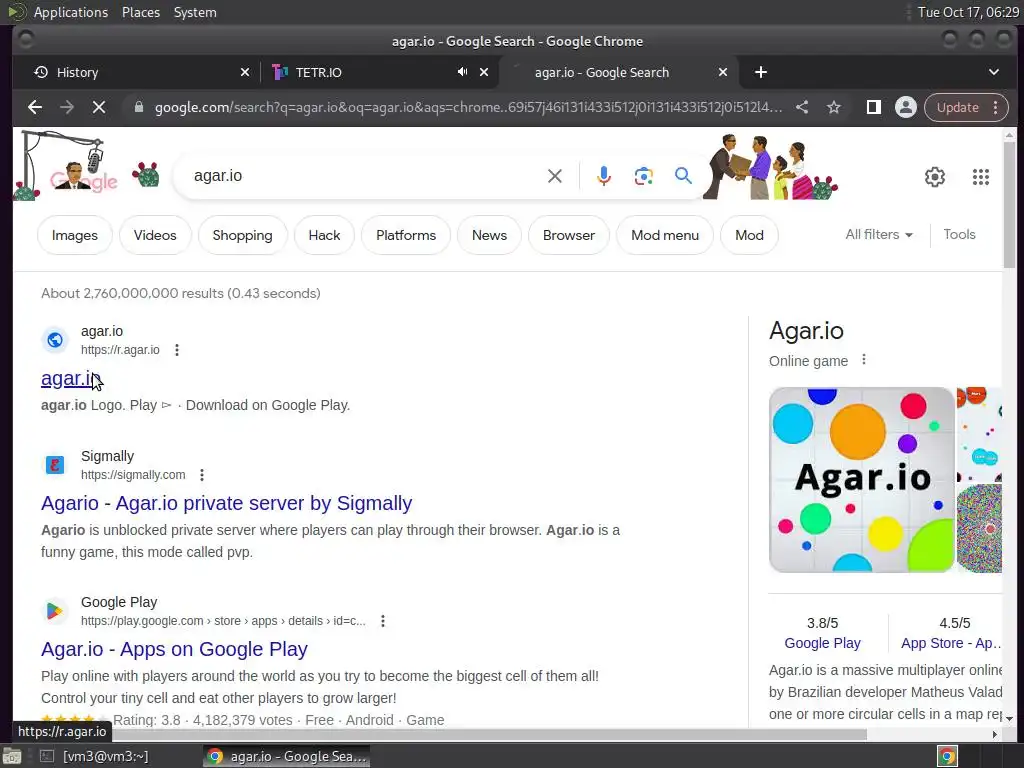Screen dimensions: 1024x768
Task: Click the Chrome taskbar window button
Action: pos(286,756)
